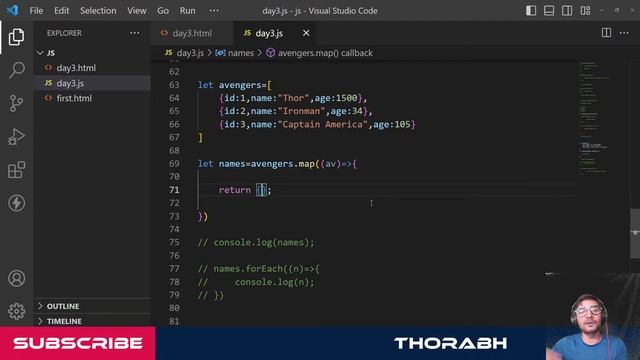Toggle bottom panel visibility

point(549,11)
